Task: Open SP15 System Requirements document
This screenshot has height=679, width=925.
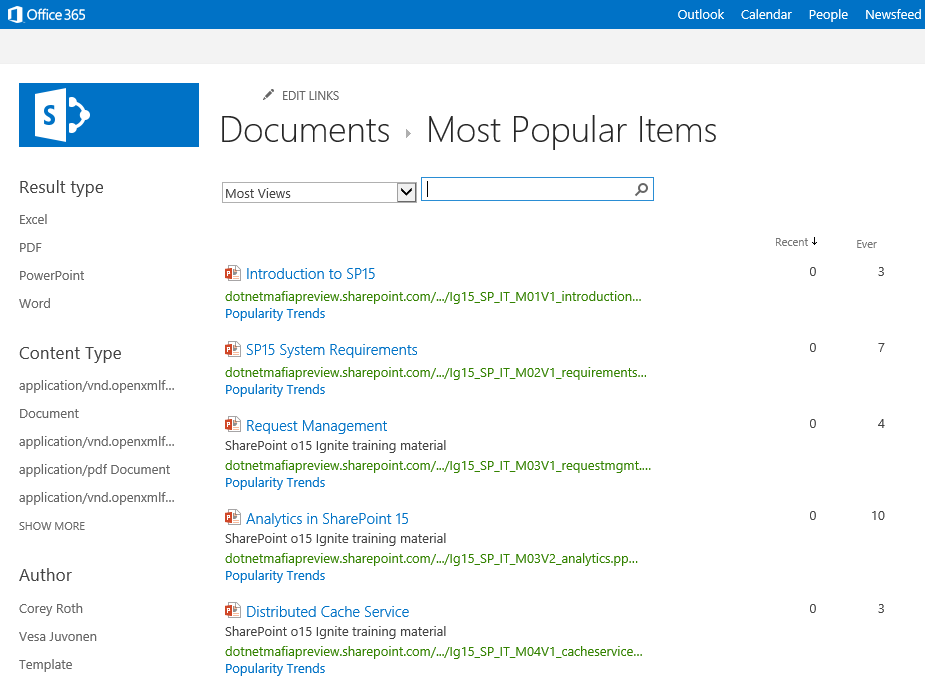Action: tap(332, 350)
